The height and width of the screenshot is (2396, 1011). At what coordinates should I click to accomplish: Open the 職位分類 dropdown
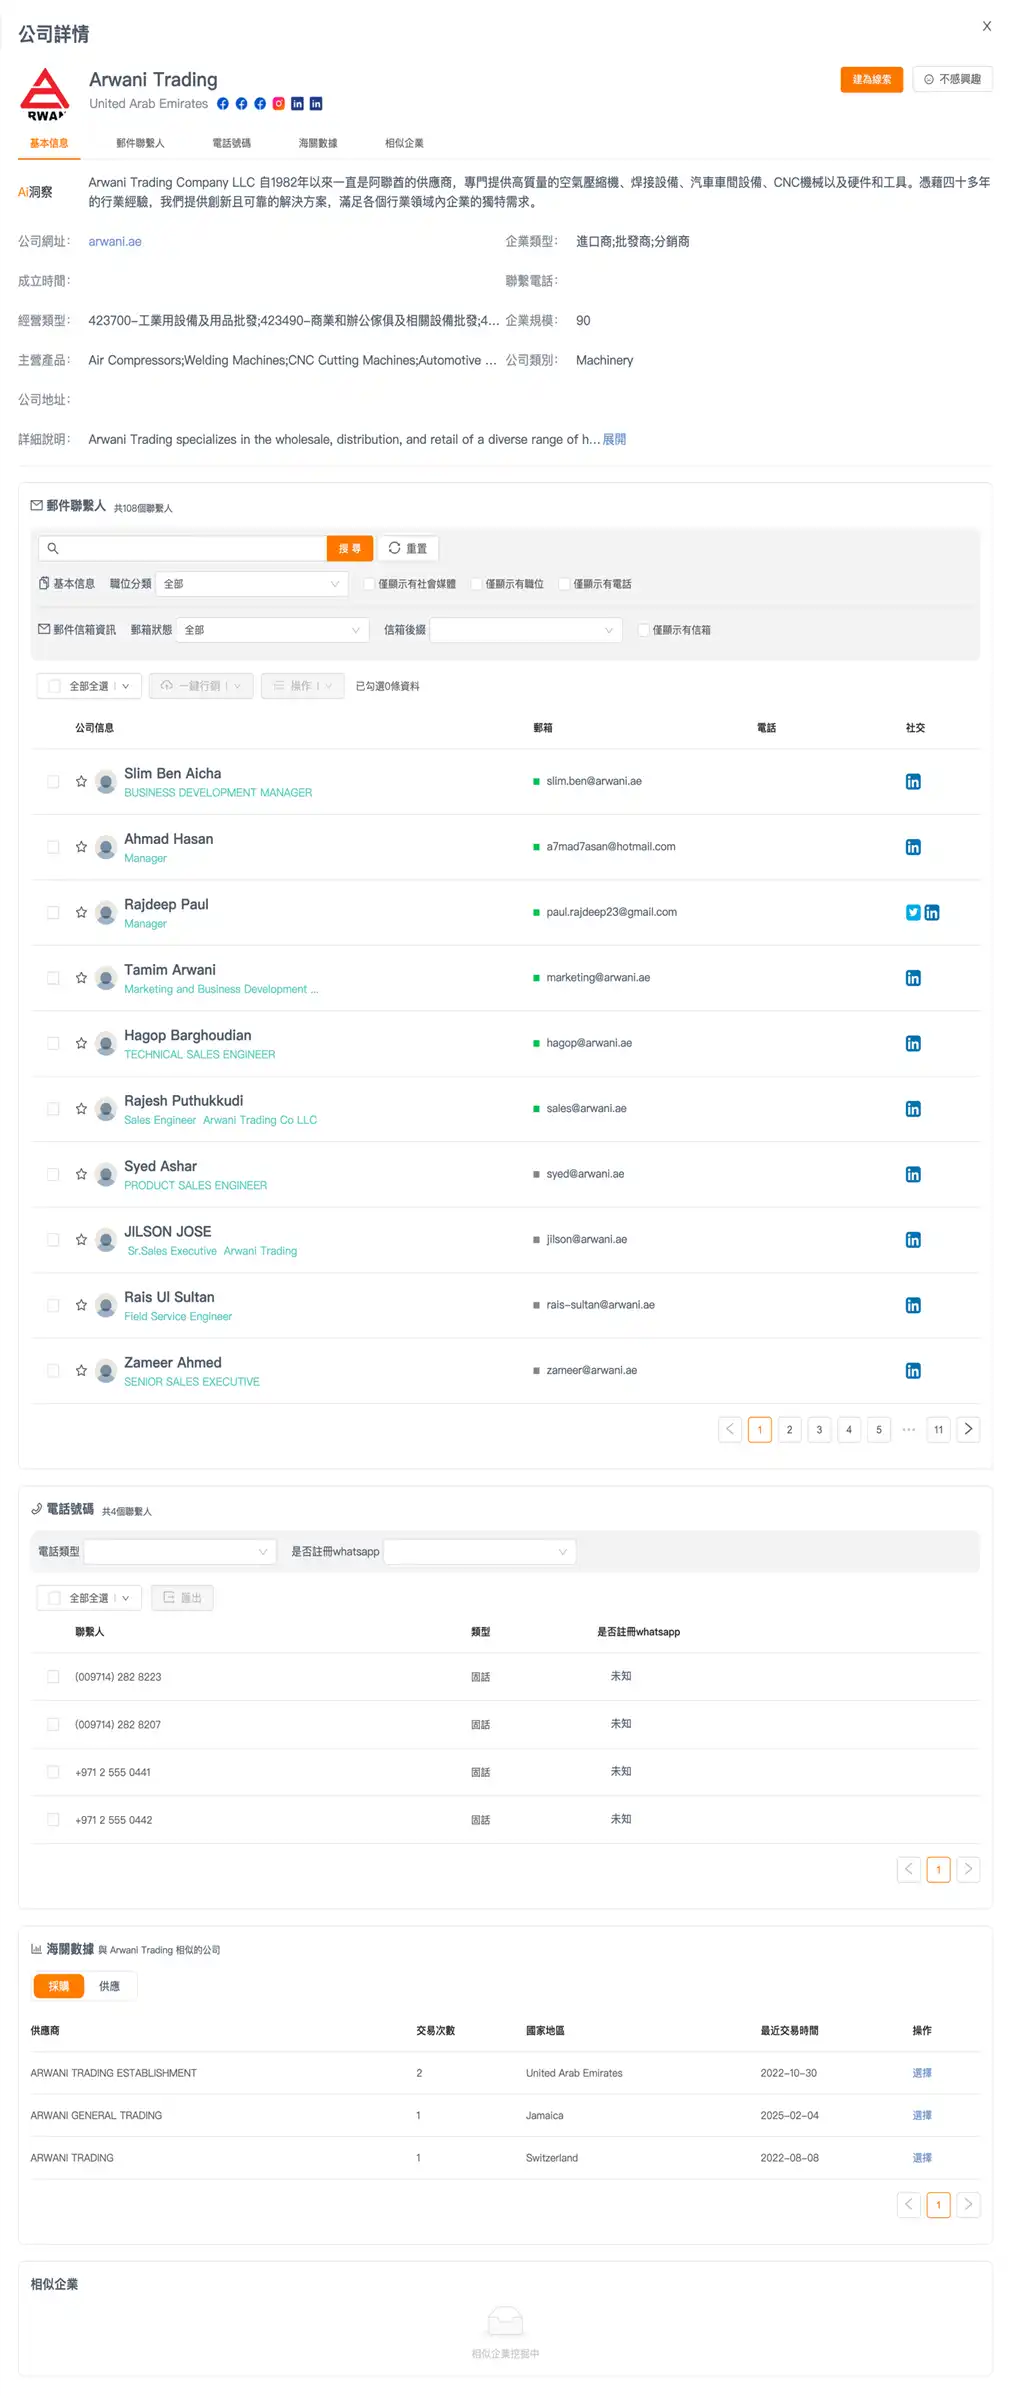[x=252, y=584]
